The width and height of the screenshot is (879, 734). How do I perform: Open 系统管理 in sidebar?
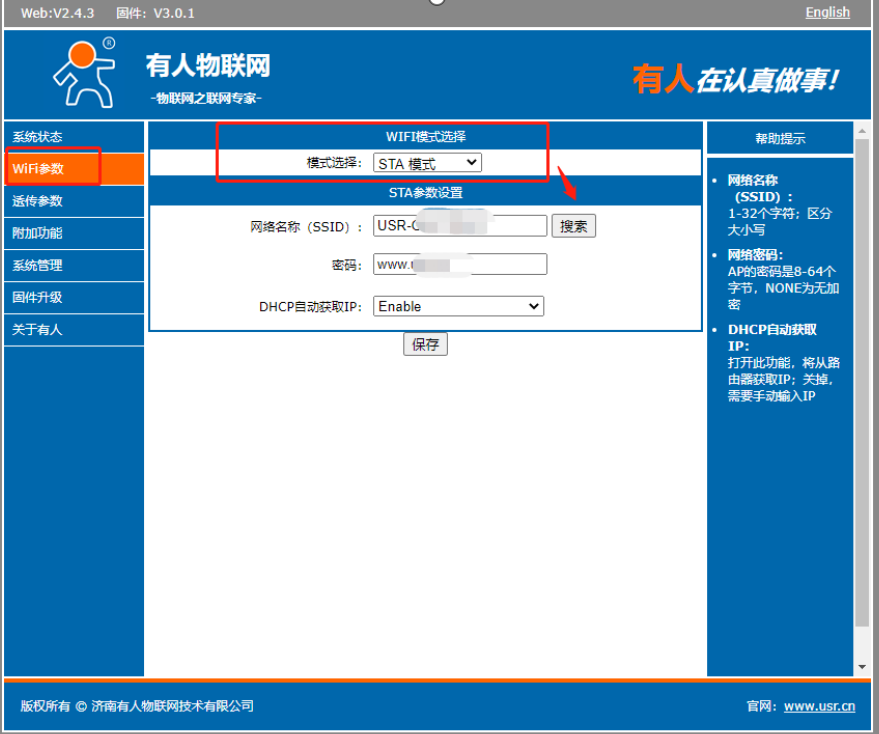tap(38, 265)
